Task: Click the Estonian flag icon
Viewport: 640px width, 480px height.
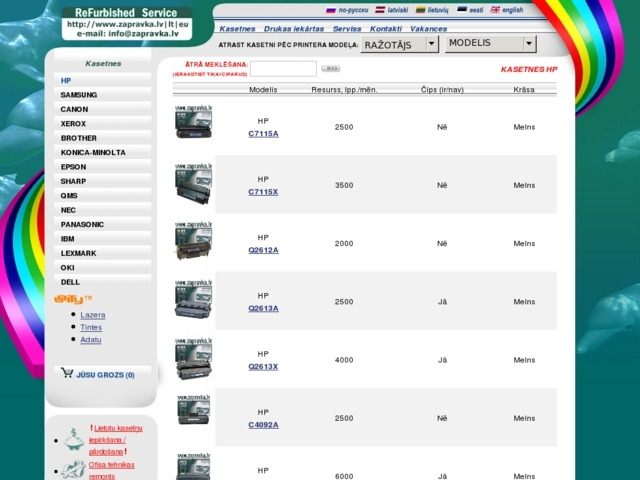Action: [462, 9]
